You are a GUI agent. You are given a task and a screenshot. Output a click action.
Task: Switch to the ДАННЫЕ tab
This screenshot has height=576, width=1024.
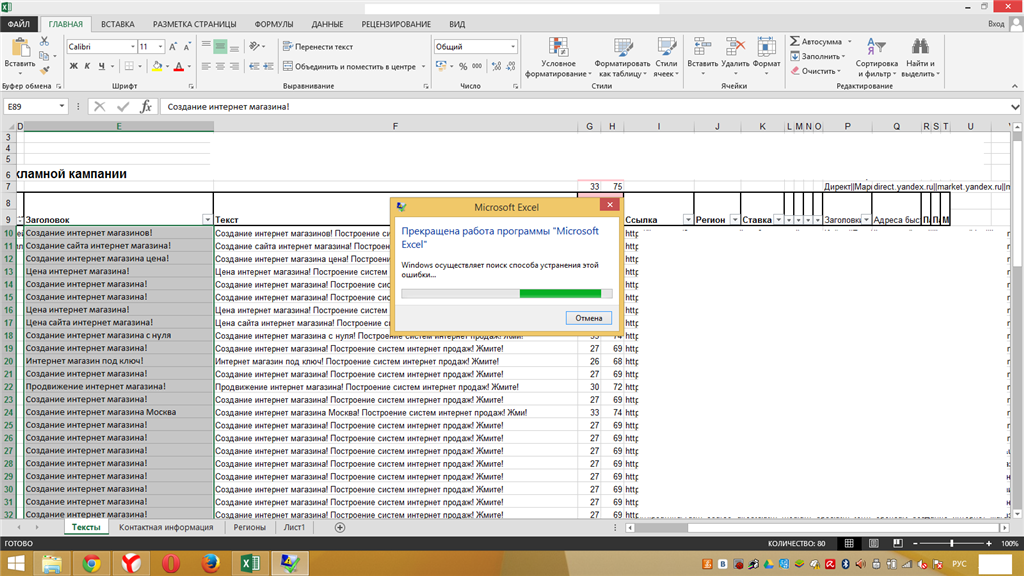(x=327, y=24)
